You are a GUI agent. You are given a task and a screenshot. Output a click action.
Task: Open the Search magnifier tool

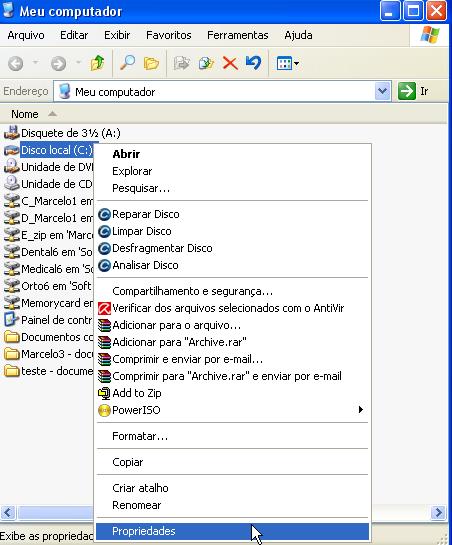point(128,63)
